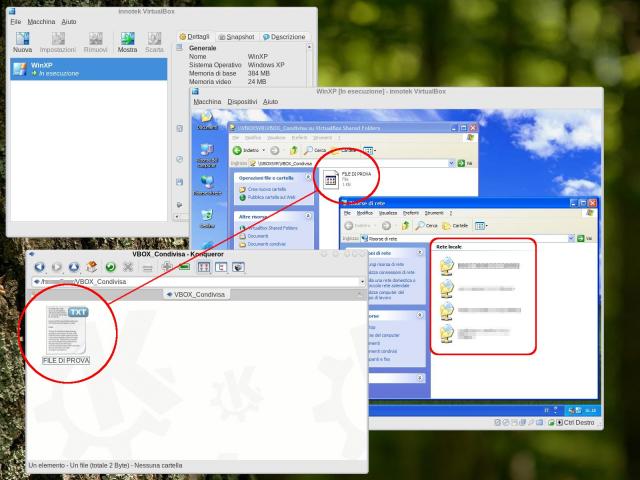Open Aiuto menu in WinXP VM window
Viewport: 640px width, 480px height.
[x=270, y=102]
